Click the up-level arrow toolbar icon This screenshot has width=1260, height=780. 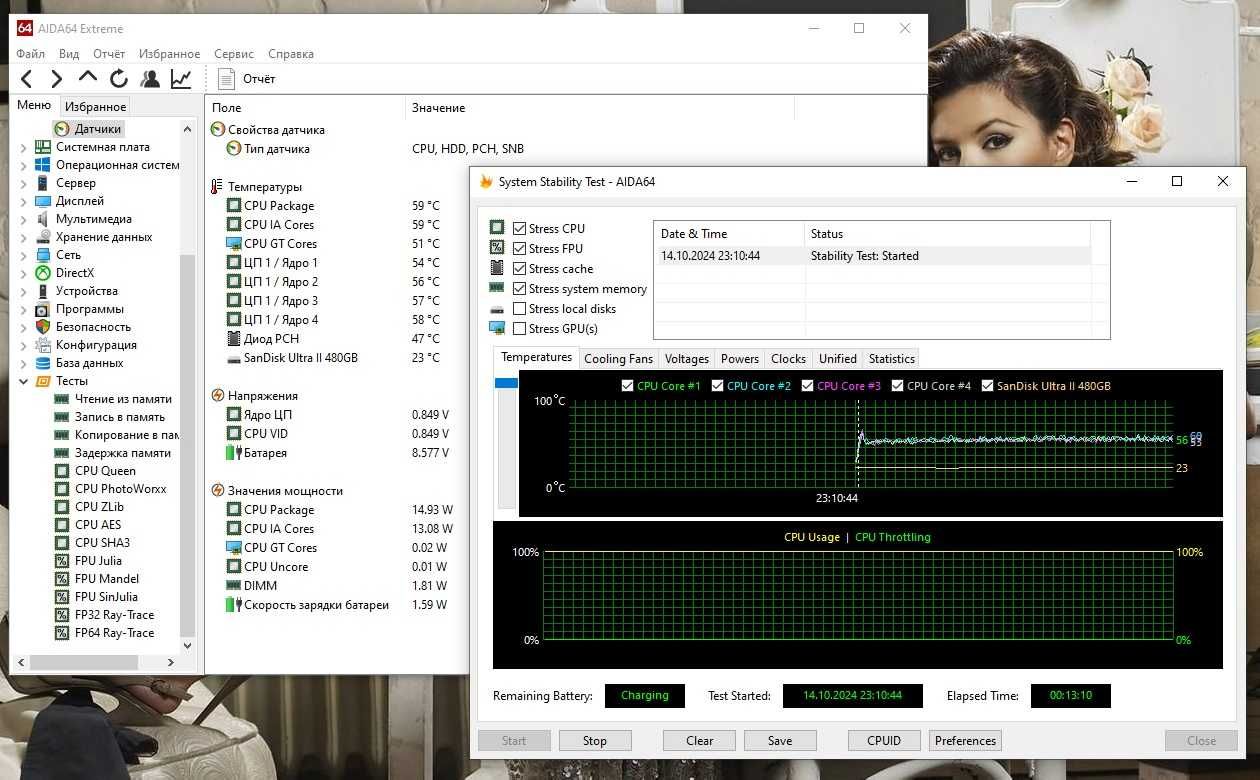(88, 78)
